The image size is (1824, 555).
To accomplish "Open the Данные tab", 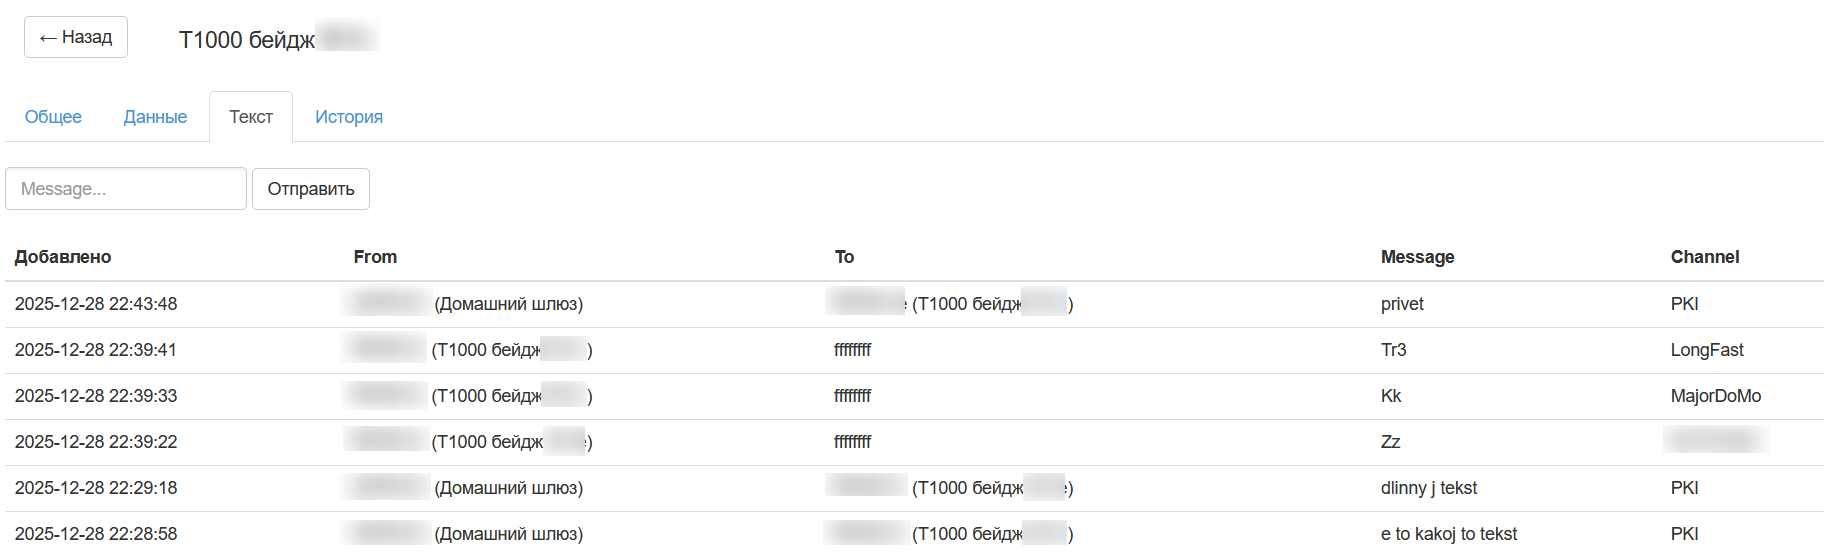I will point(155,117).
